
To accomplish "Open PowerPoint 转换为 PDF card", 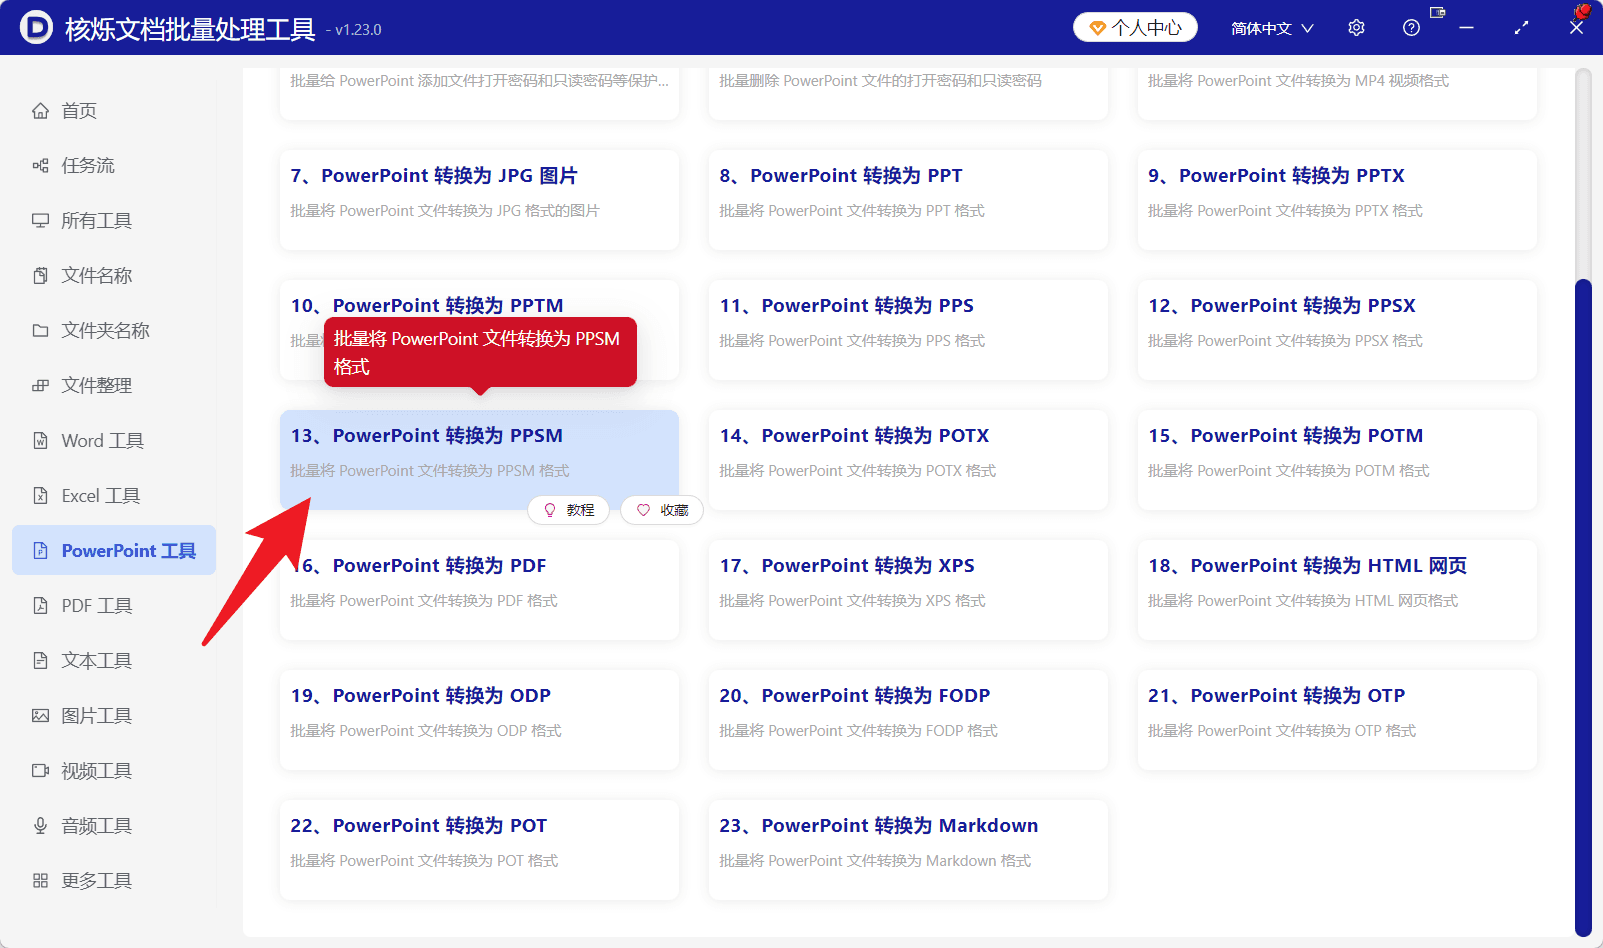I will [479, 590].
